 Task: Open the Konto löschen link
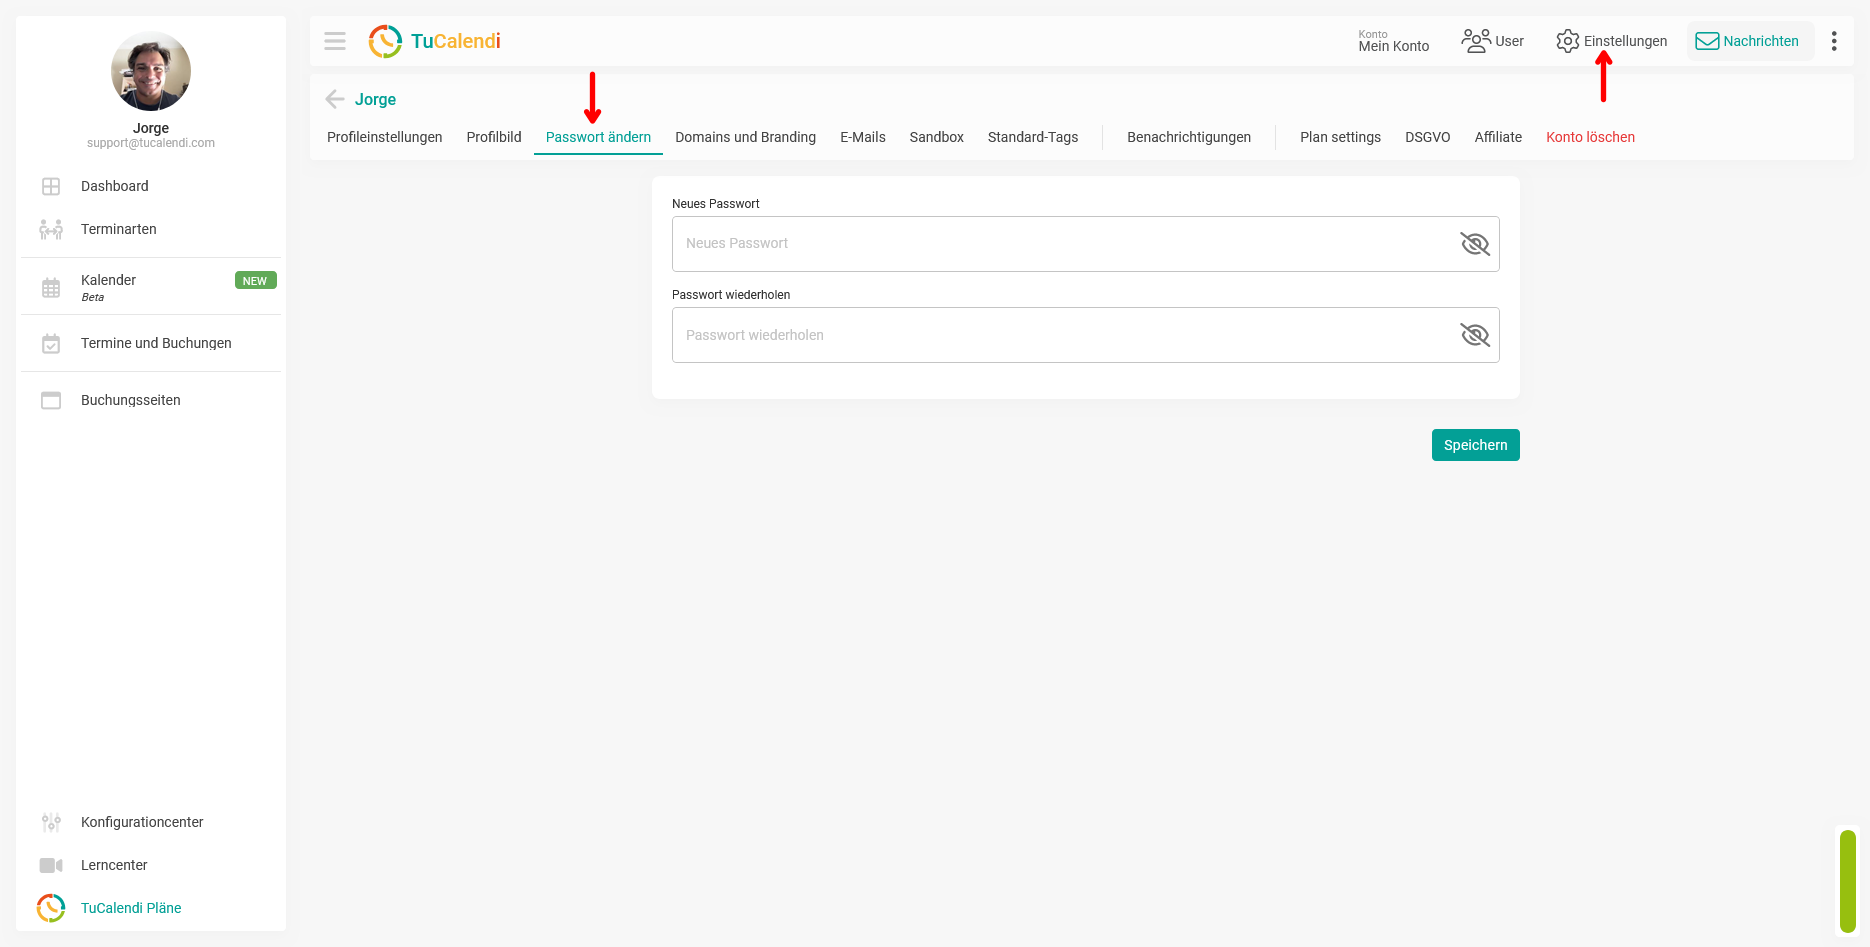click(x=1590, y=137)
